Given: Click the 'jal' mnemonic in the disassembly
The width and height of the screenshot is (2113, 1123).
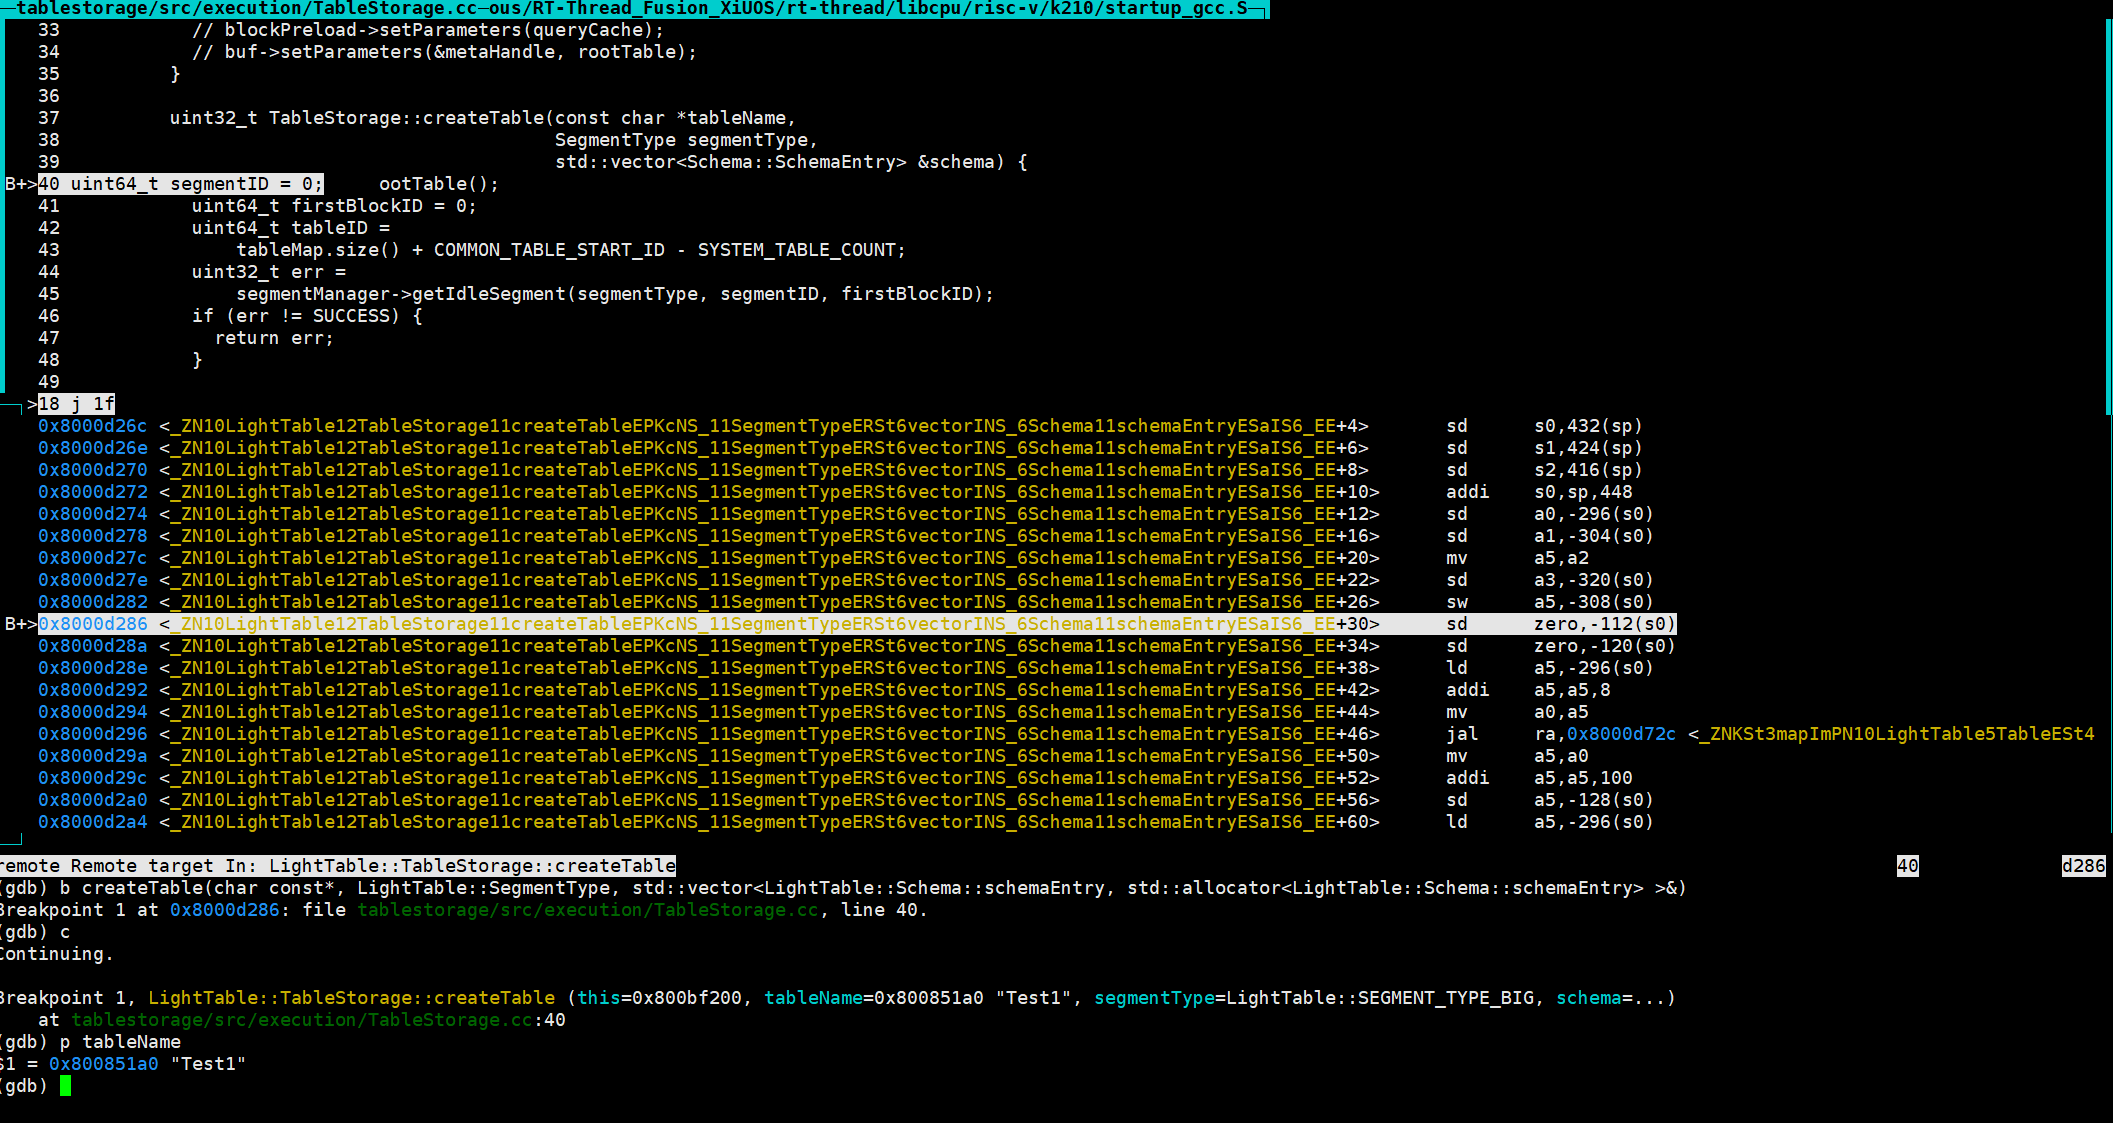Looking at the screenshot, I should tap(1462, 734).
